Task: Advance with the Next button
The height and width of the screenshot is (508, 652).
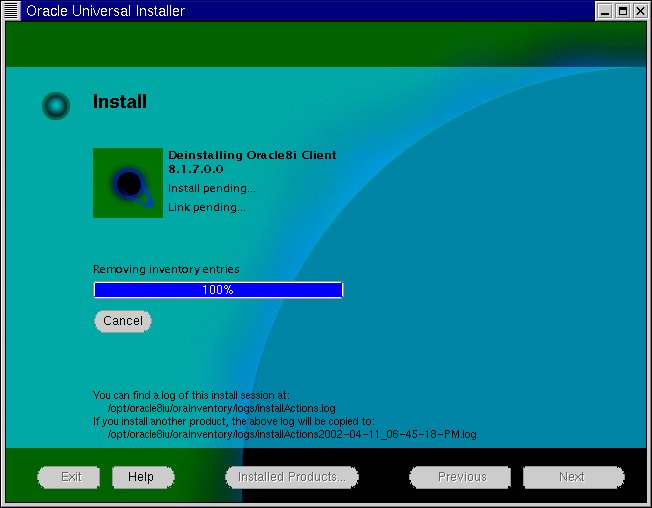Action: [x=573, y=477]
